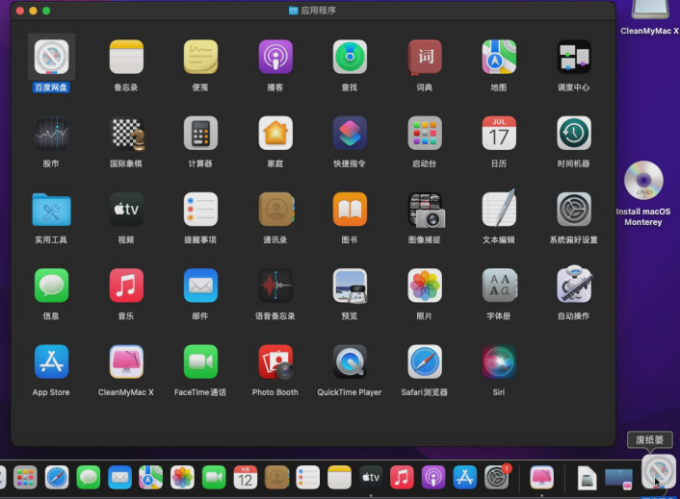Image resolution: width=680 pixels, height=499 pixels.
Task: Click the App Store icon in the Dock
Action: (465, 477)
